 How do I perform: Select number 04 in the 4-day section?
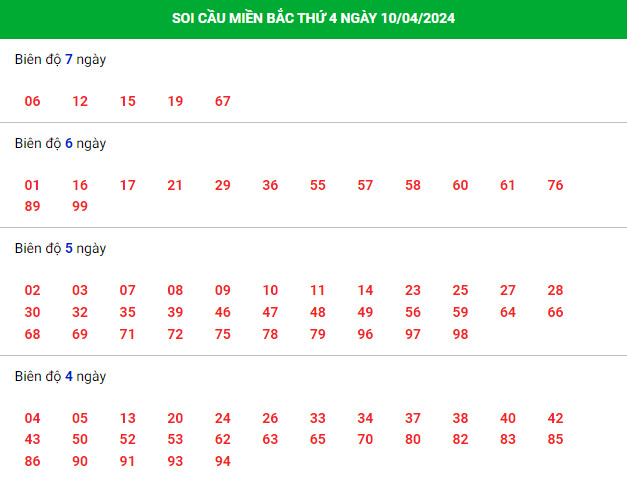tap(32, 418)
